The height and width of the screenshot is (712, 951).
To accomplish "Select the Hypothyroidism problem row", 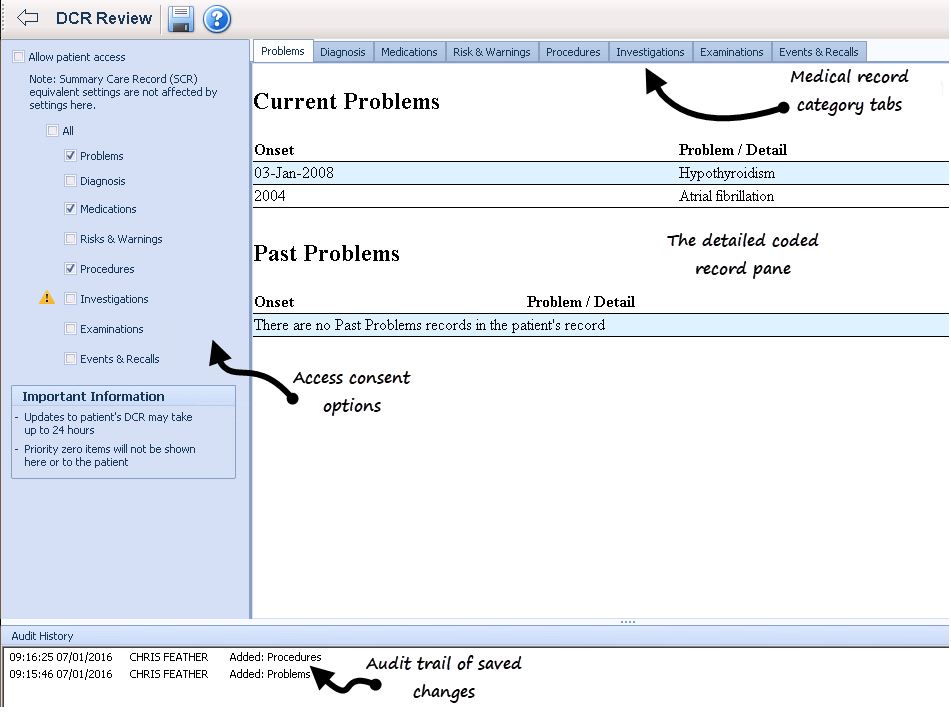I will (600, 173).
